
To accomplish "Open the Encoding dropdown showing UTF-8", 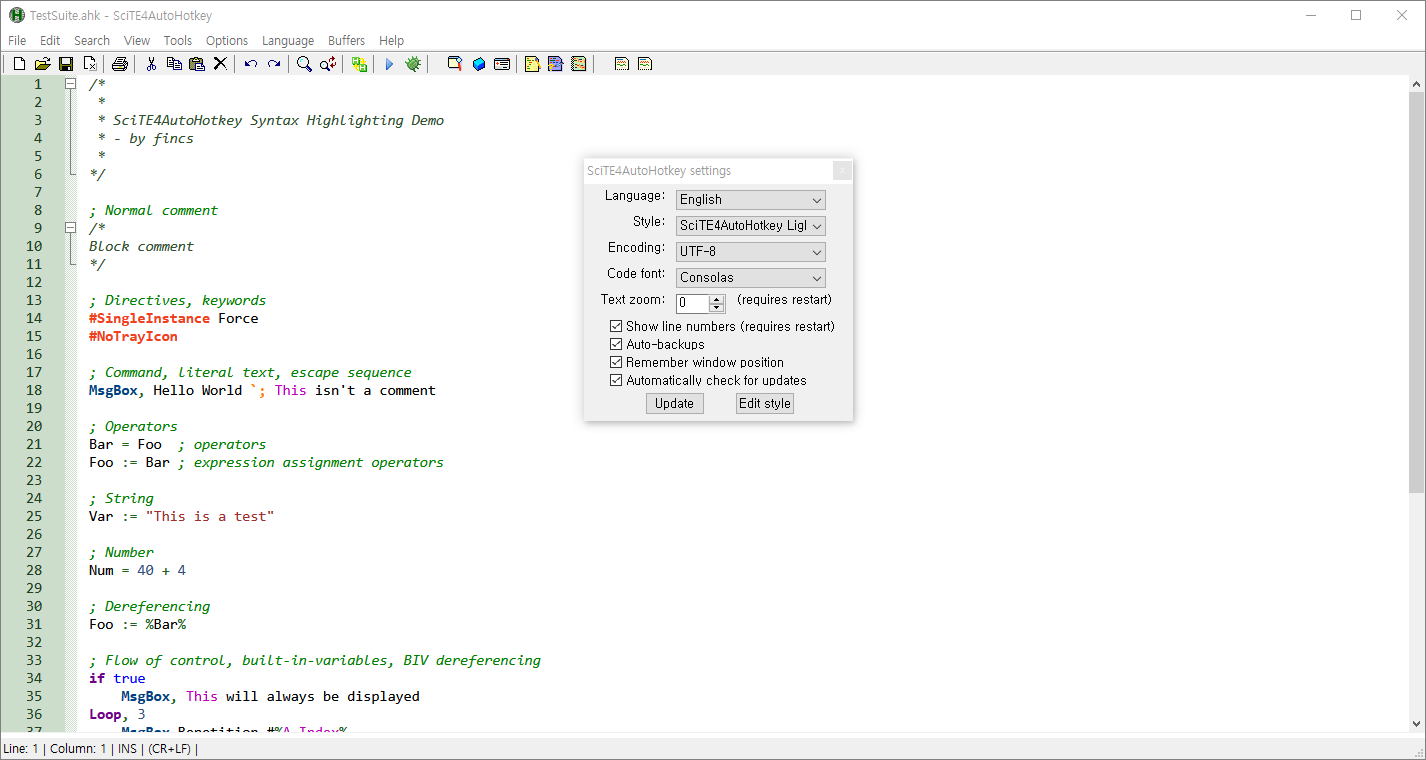I will click(751, 252).
